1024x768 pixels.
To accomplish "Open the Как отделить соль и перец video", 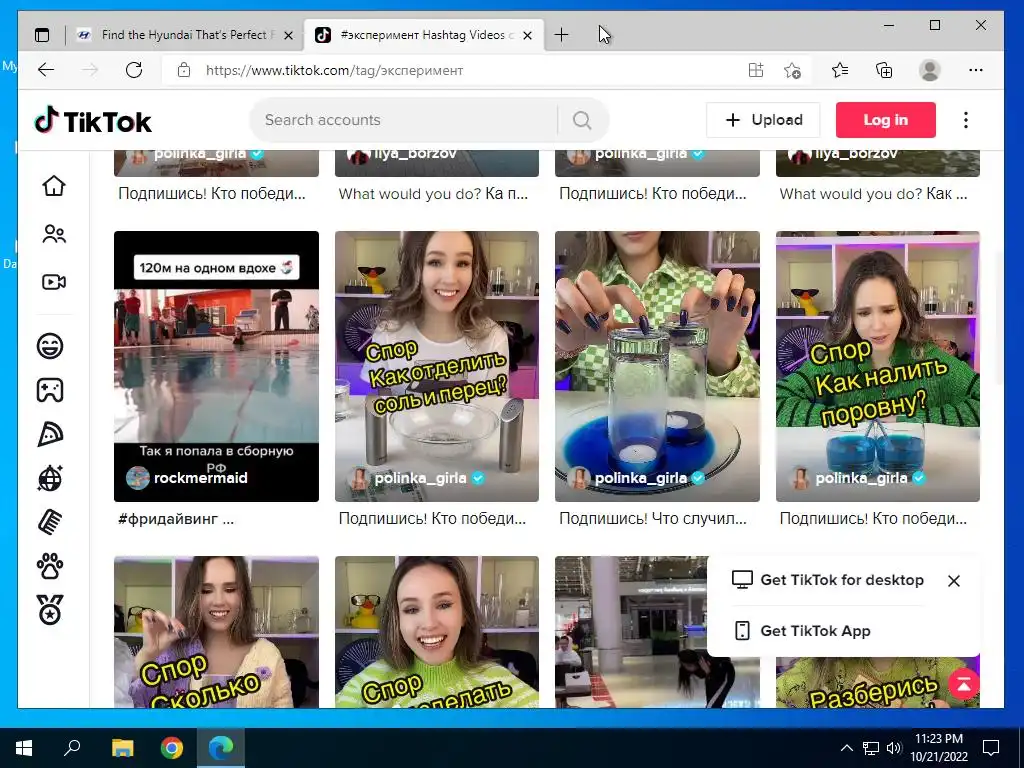I will point(437,366).
